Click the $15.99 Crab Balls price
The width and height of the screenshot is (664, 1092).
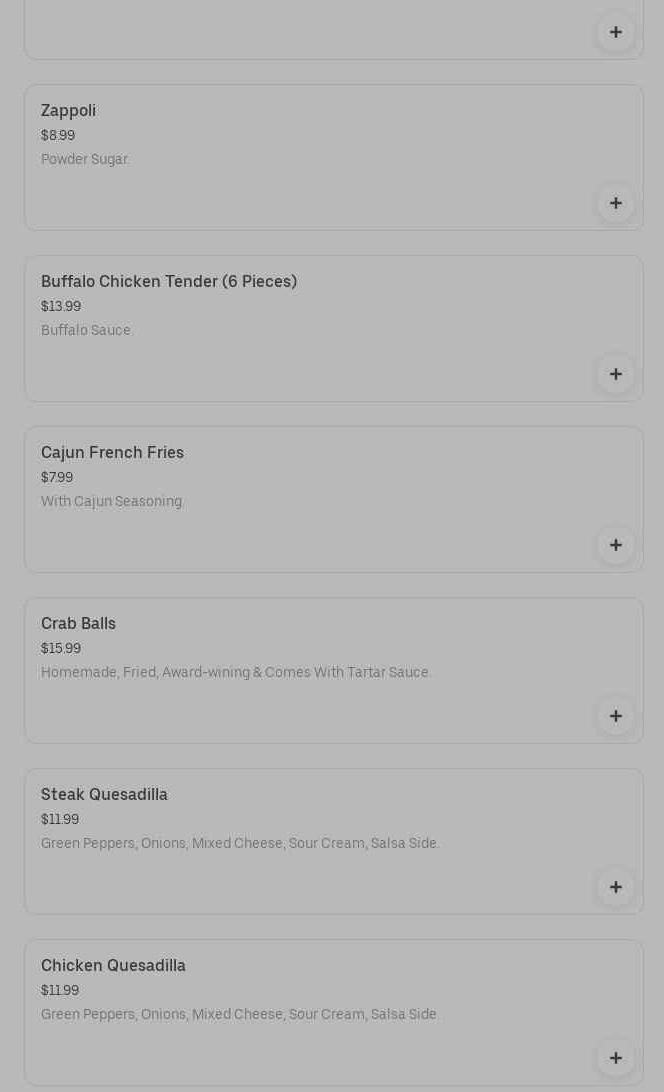coord(60,649)
